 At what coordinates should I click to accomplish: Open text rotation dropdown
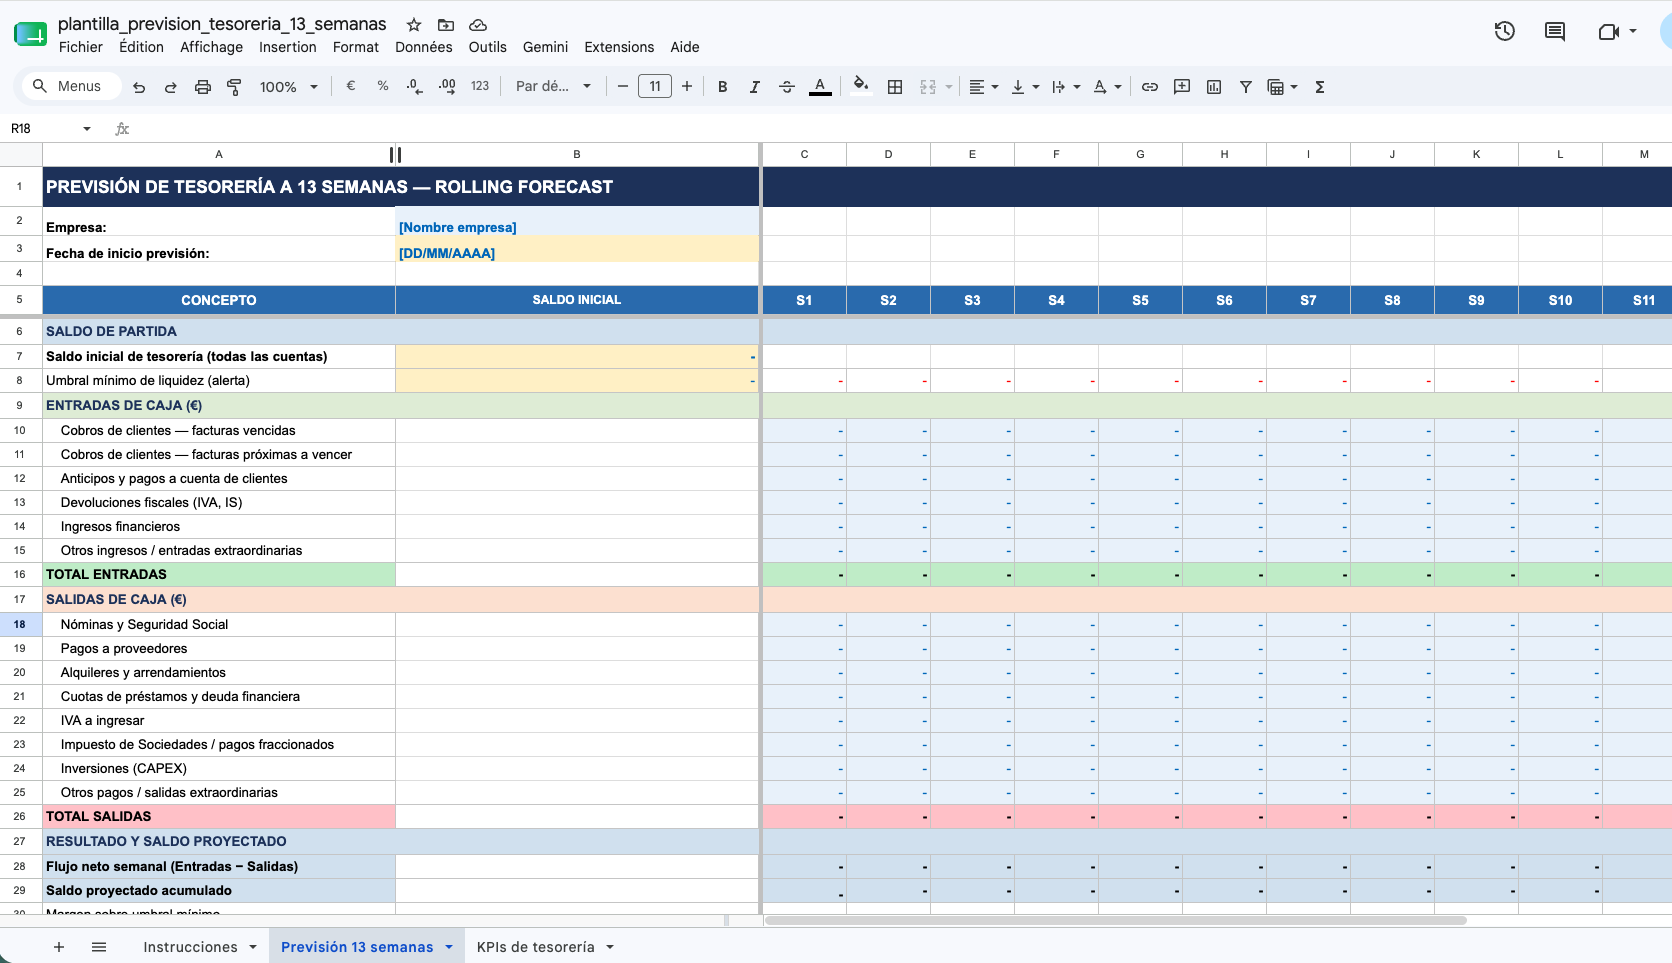tap(1107, 87)
